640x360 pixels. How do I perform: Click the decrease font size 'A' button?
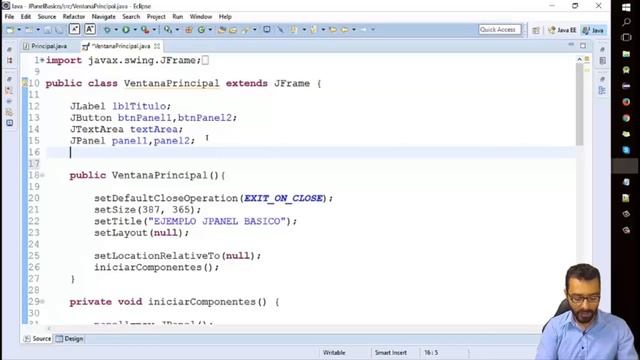click(74, 29)
